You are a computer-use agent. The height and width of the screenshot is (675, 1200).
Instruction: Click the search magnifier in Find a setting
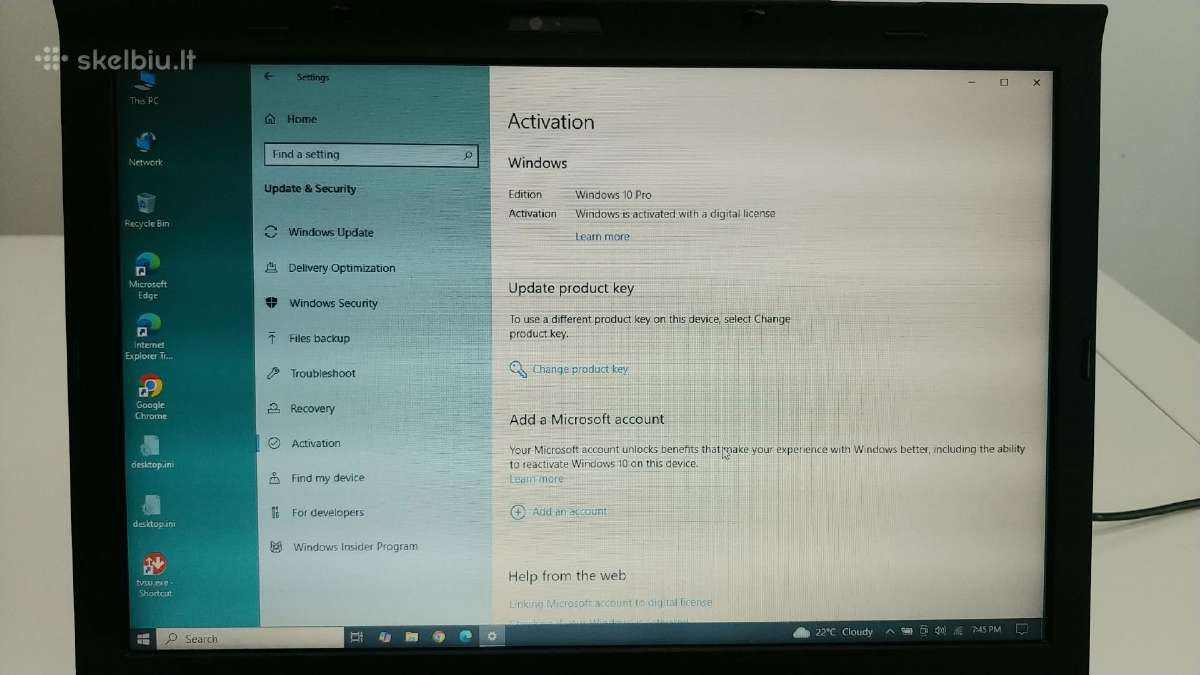468,155
